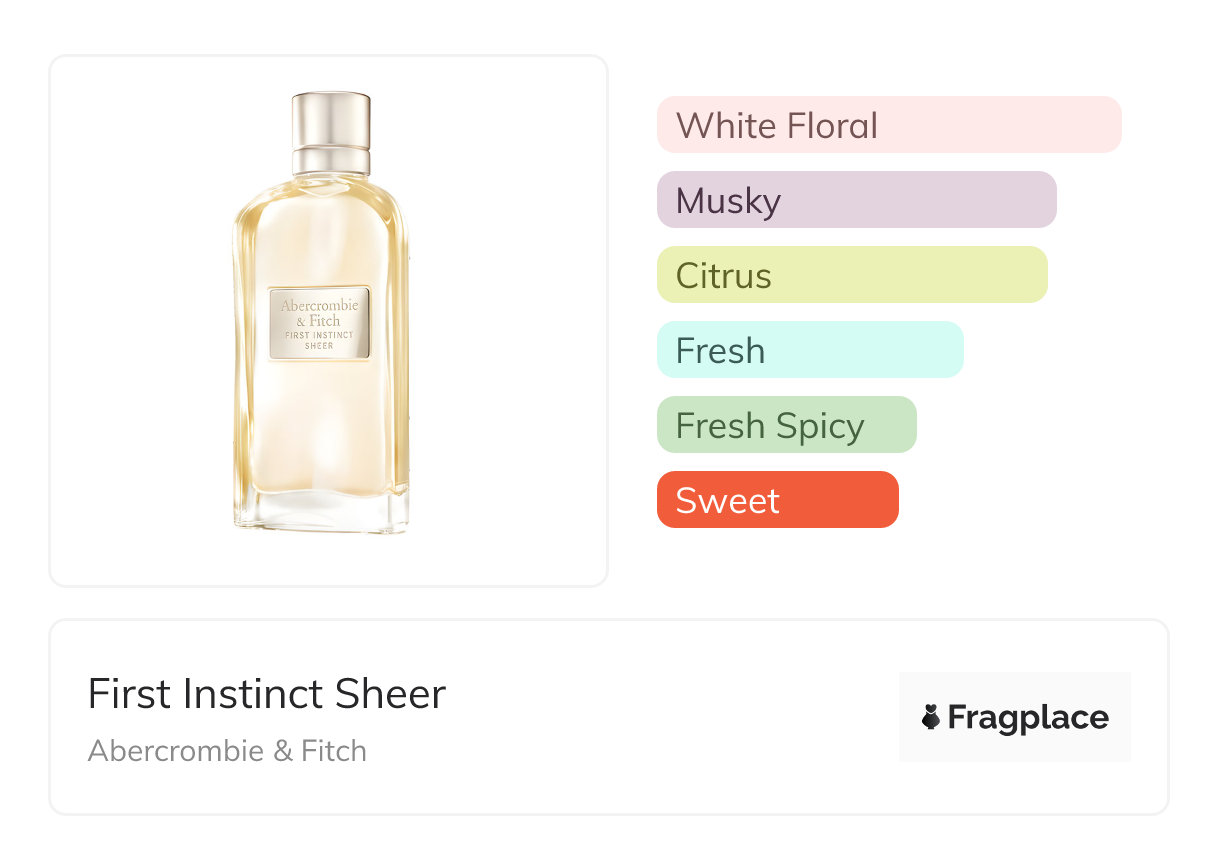Click the yellow liquid area of the bottle below the label

pyautogui.click(x=320, y=430)
